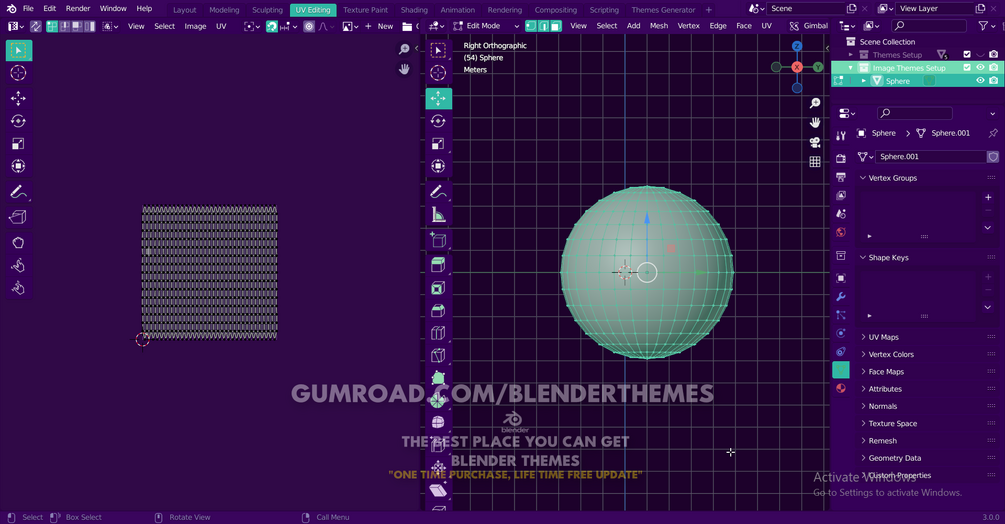
Task: Open the World properties tab (red globe)
Action: tap(841, 232)
